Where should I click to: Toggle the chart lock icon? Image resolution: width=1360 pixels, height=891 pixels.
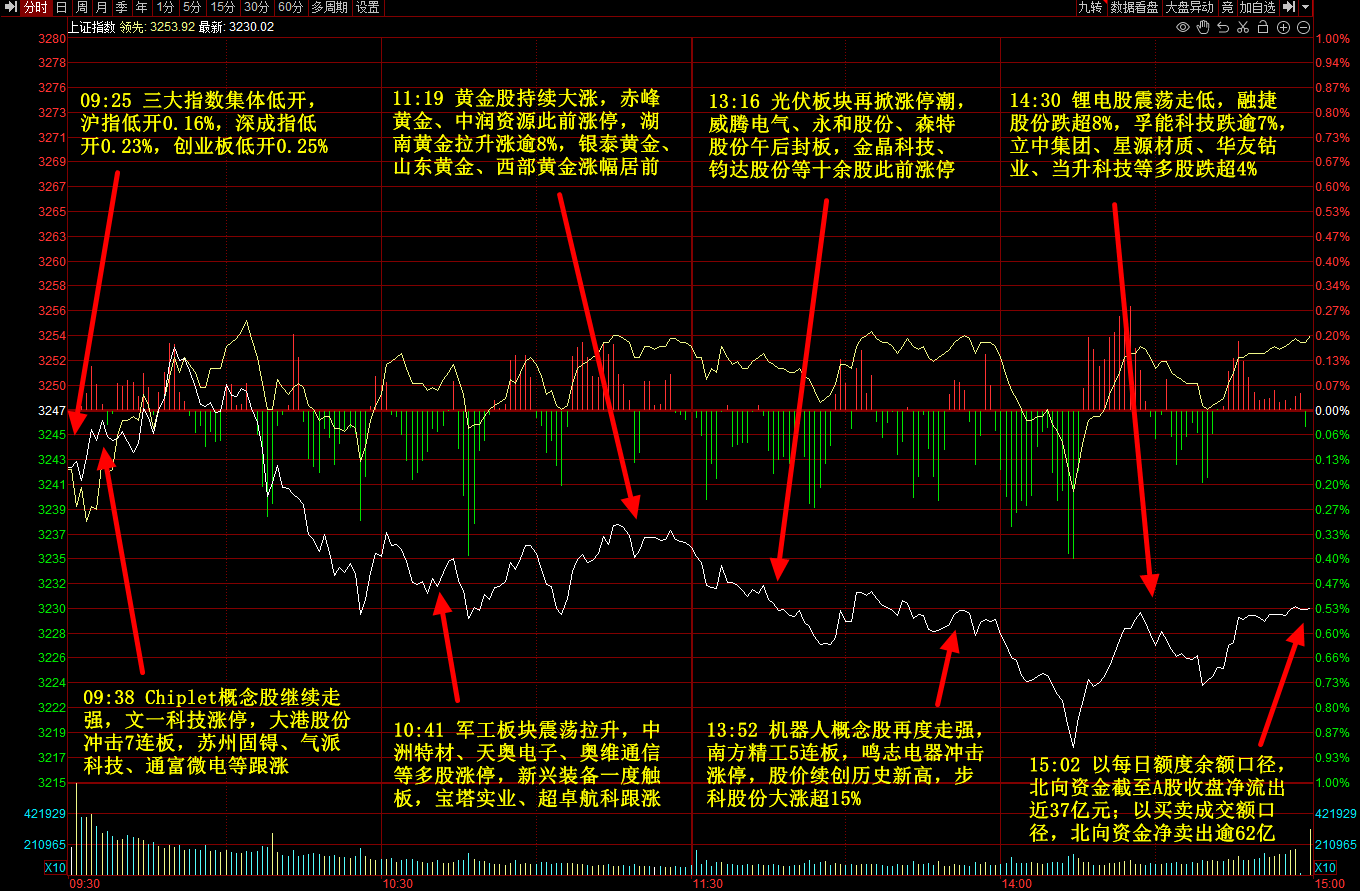[1264, 27]
